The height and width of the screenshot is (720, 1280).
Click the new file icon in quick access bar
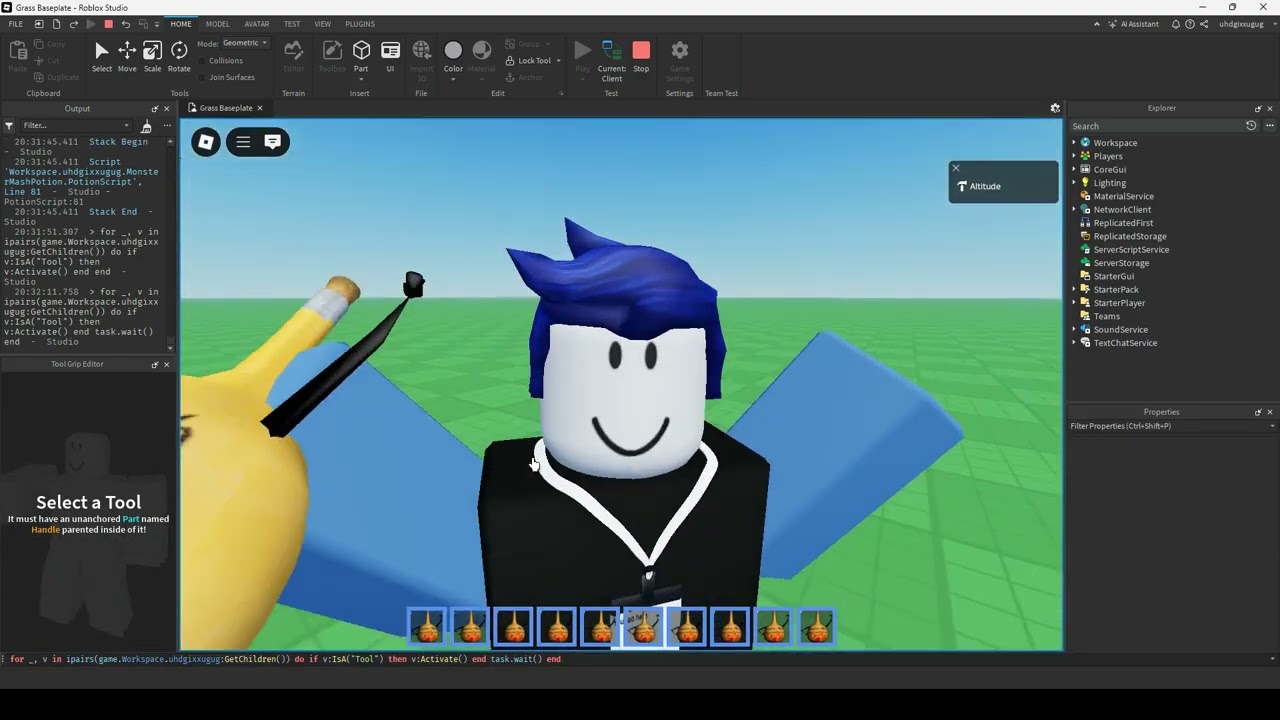pos(56,24)
